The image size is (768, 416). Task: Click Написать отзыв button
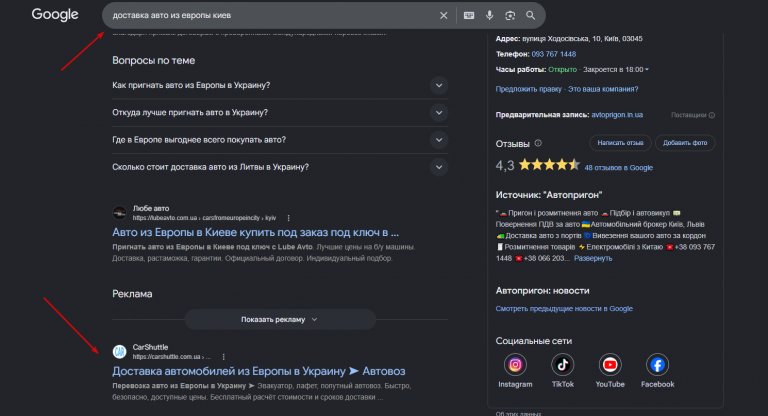click(x=620, y=143)
